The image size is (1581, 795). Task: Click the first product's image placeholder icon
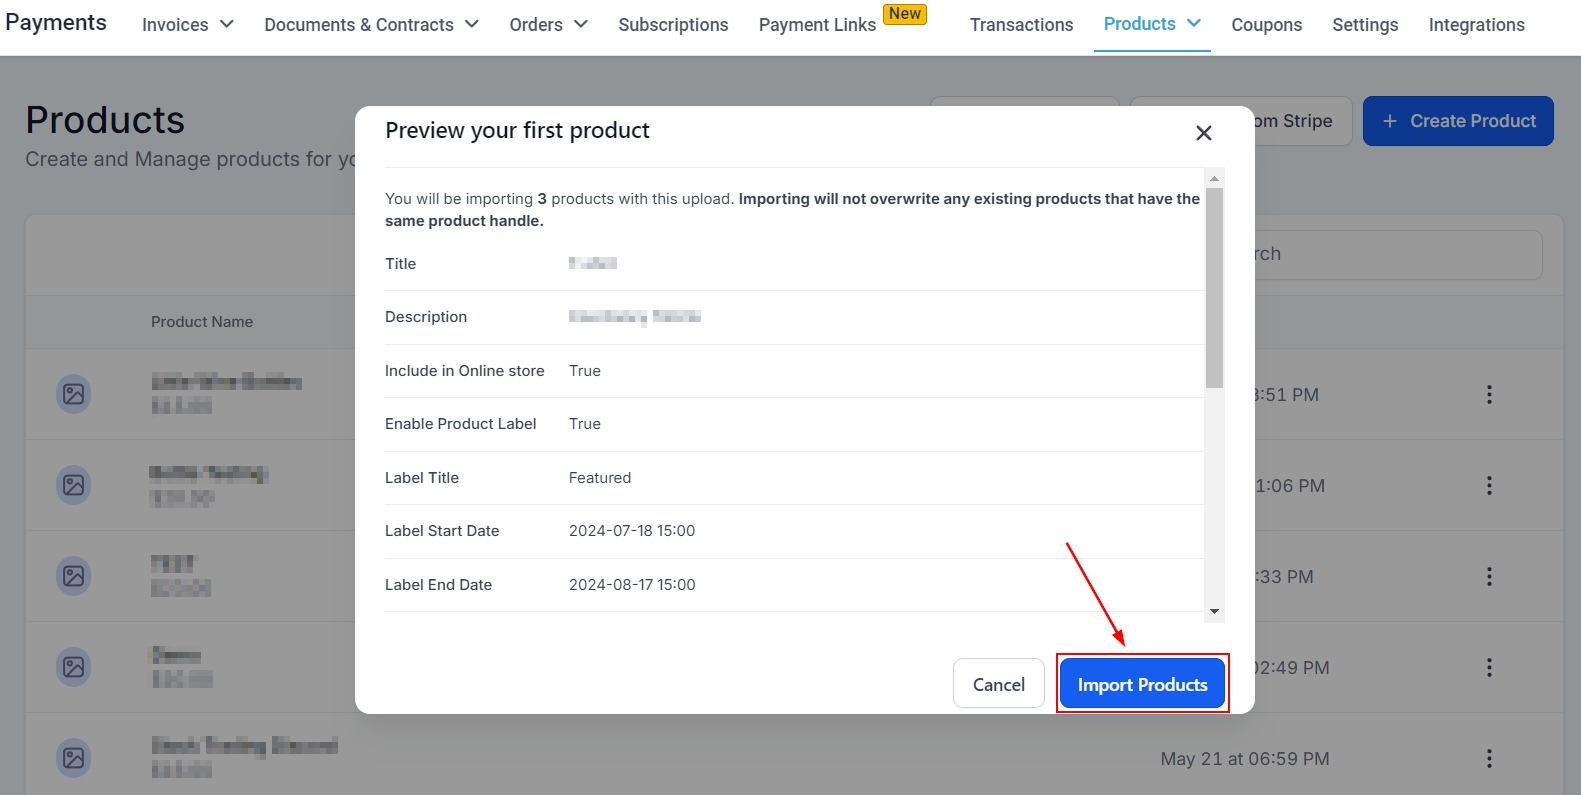(x=74, y=394)
